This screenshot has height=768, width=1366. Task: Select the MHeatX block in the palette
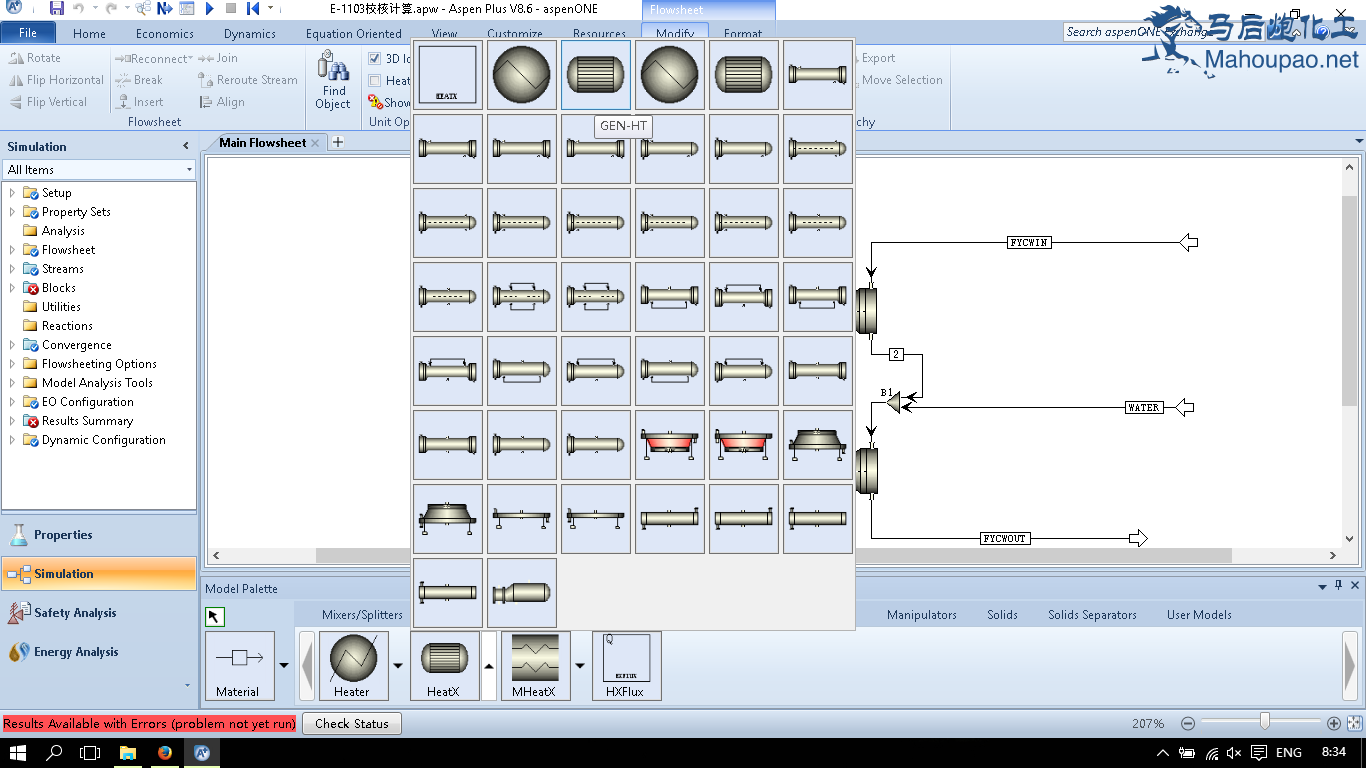pyautogui.click(x=535, y=666)
